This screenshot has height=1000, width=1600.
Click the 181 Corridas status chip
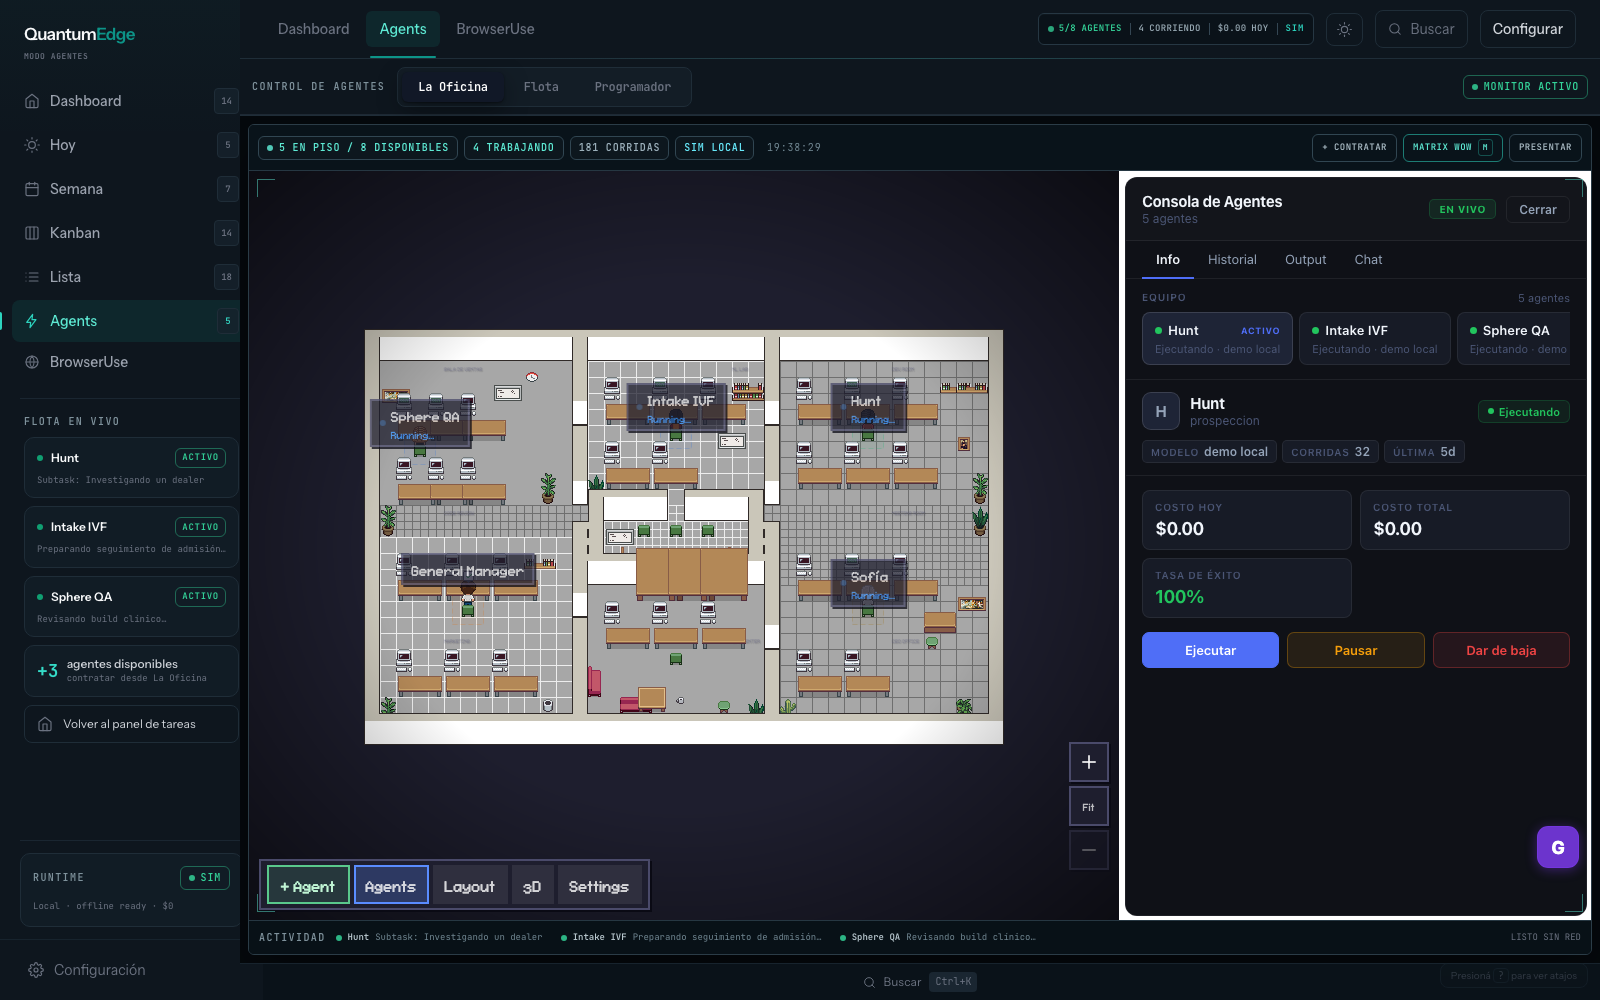pyautogui.click(x=619, y=148)
